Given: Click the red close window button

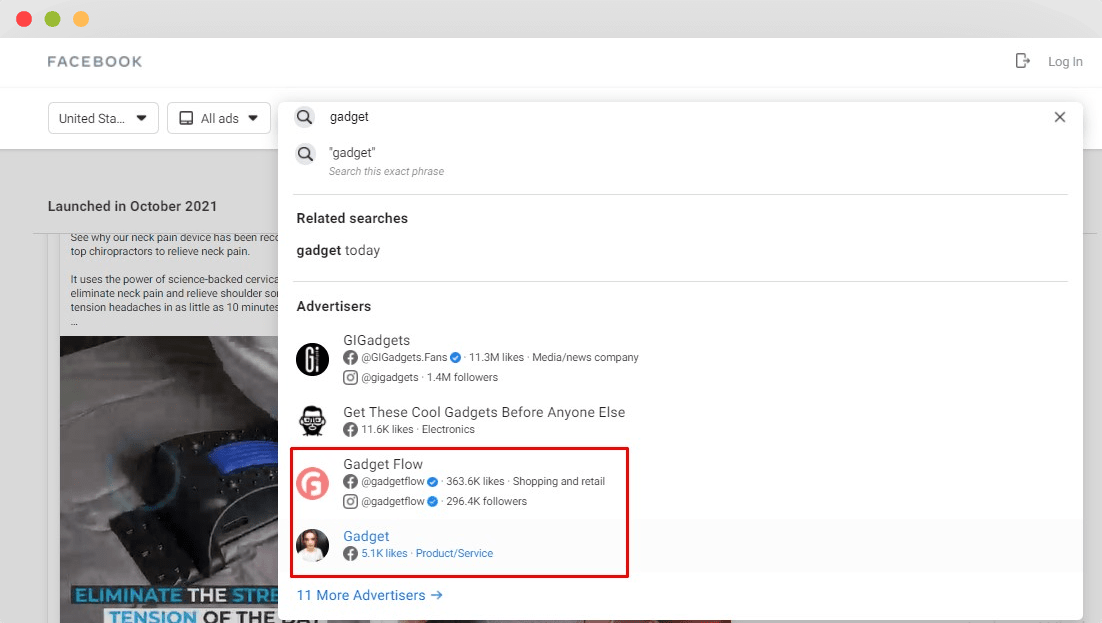Looking at the screenshot, I should (x=24, y=19).
